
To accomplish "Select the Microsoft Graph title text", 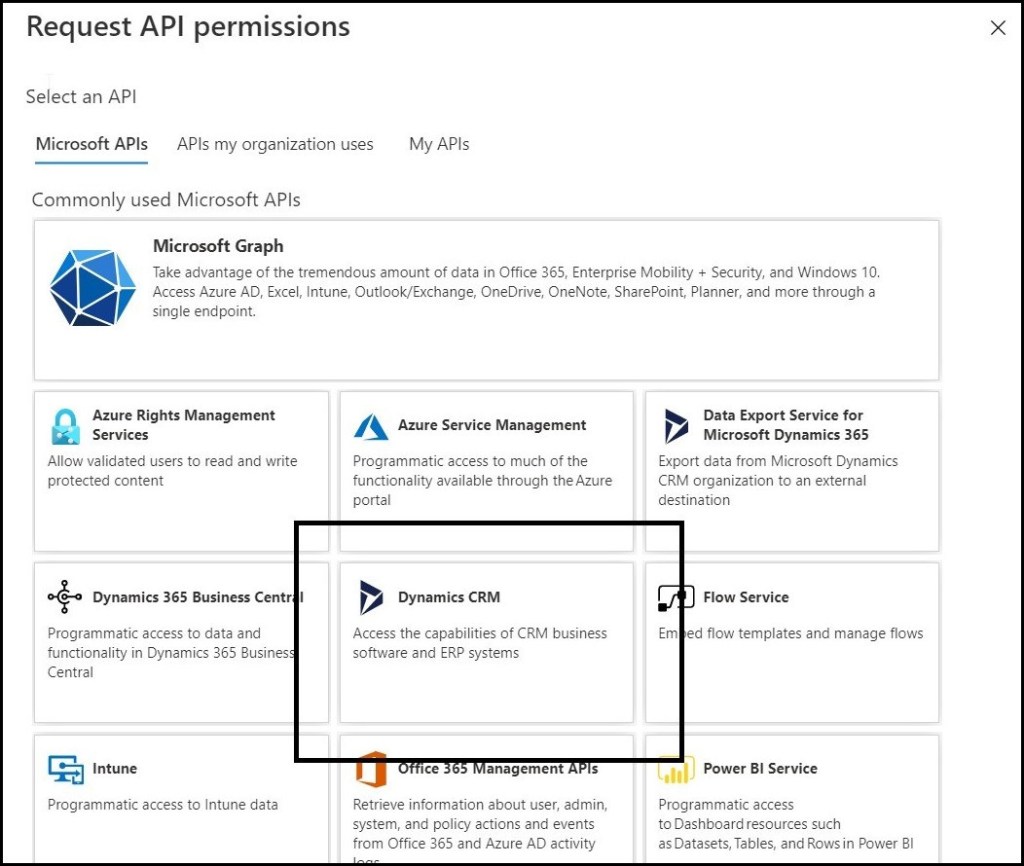I will coord(218,246).
